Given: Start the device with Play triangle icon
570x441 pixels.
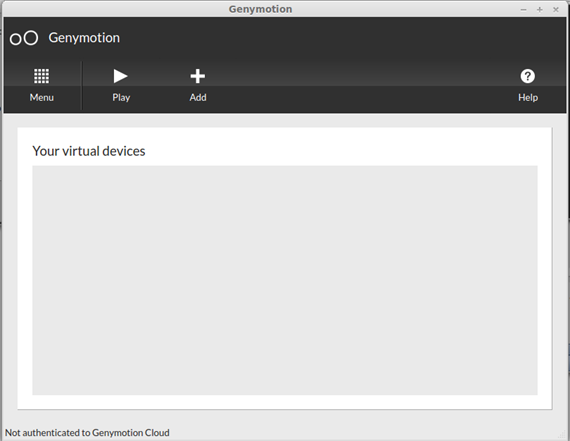Looking at the screenshot, I should [x=120, y=76].
